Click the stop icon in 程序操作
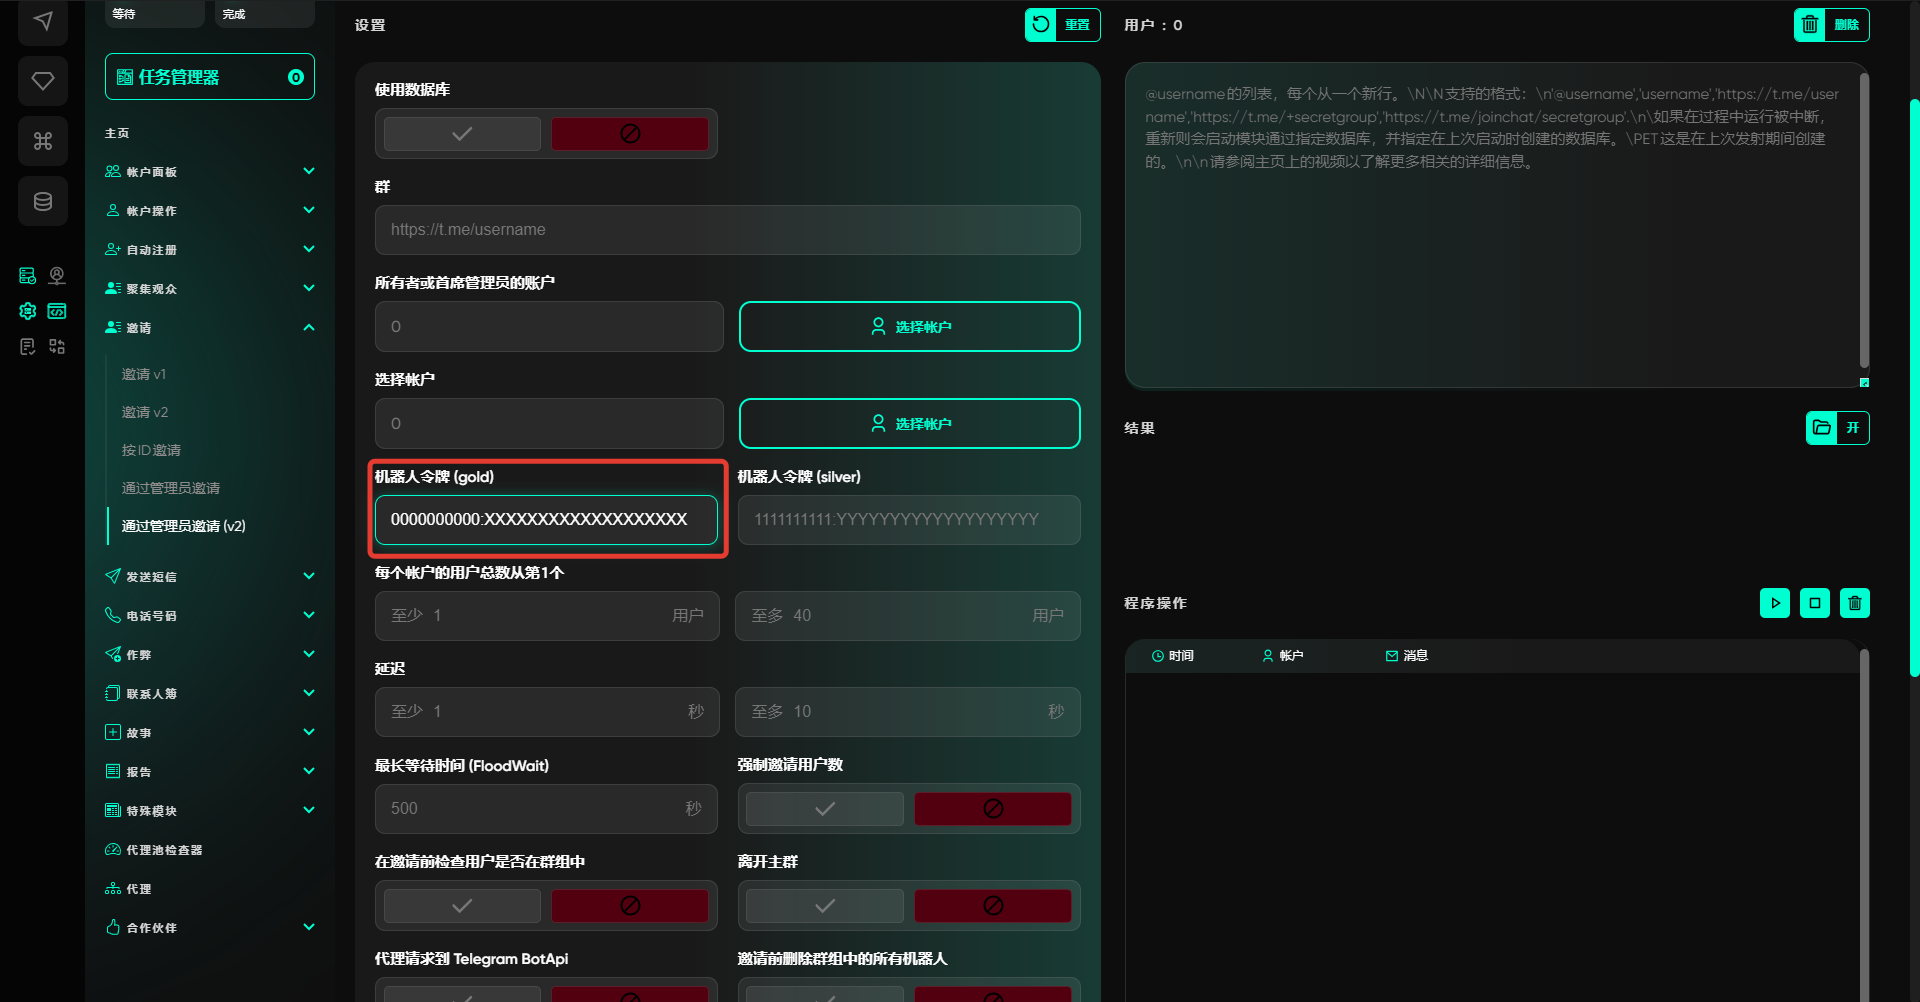This screenshot has width=1920, height=1002. [1815, 603]
